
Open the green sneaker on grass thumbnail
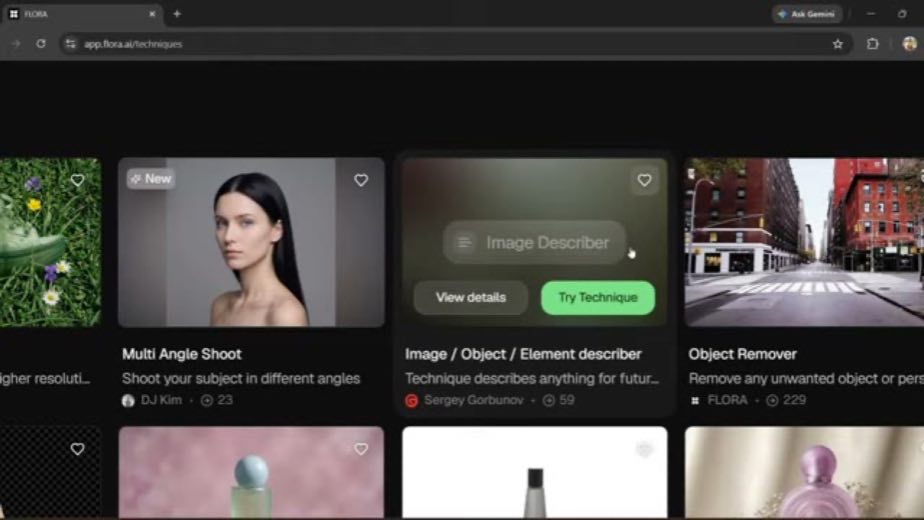tap(50, 242)
